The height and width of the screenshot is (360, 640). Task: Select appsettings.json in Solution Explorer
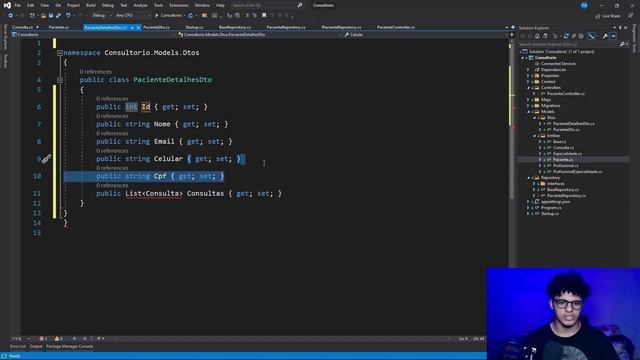(x=555, y=202)
